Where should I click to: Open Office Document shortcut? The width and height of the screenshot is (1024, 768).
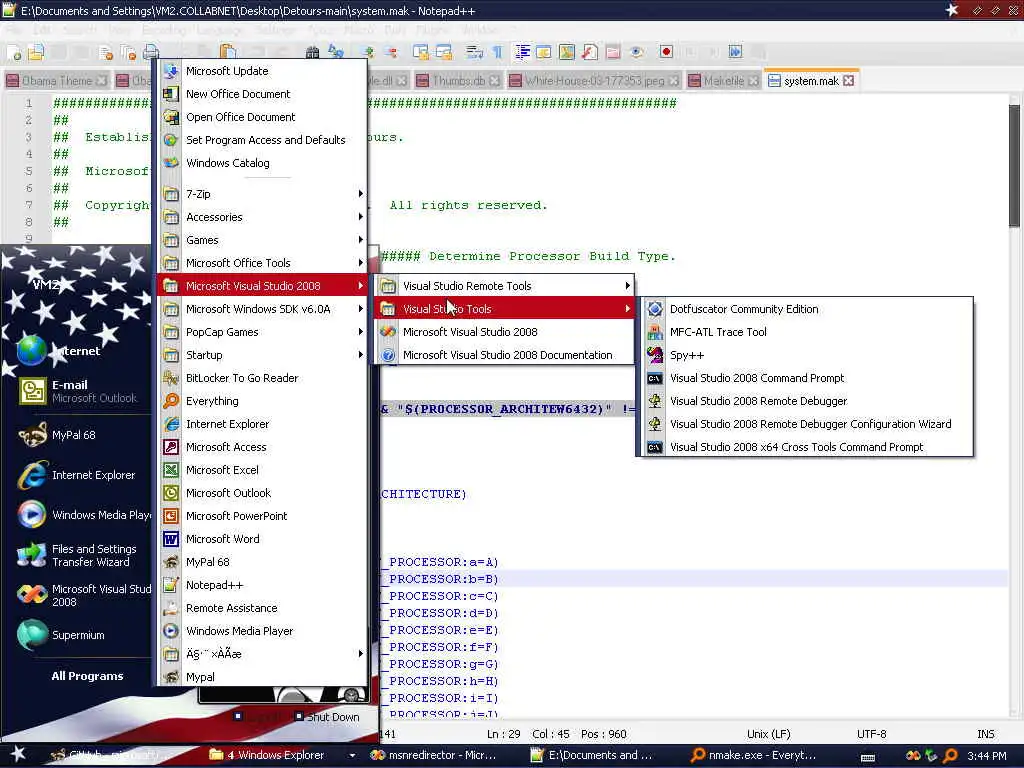click(261, 117)
